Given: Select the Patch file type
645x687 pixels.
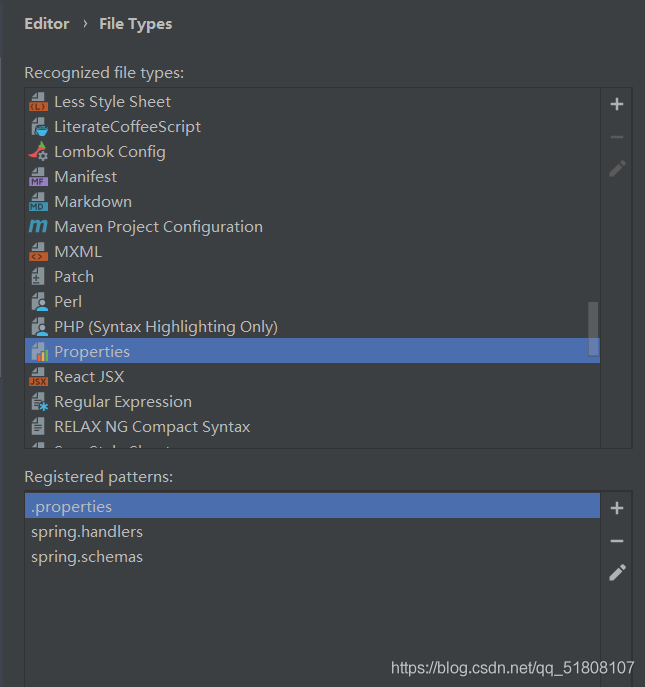Looking at the screenshot, I should click(74, 277).
